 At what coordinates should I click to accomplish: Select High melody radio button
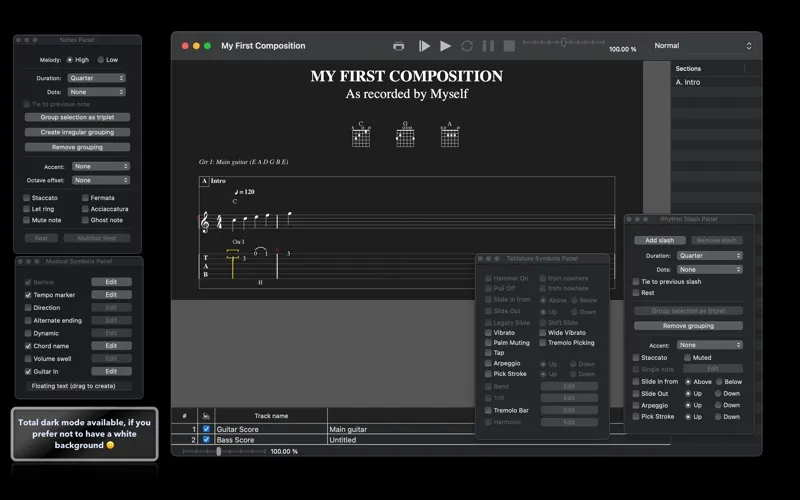tap(70, 60)
